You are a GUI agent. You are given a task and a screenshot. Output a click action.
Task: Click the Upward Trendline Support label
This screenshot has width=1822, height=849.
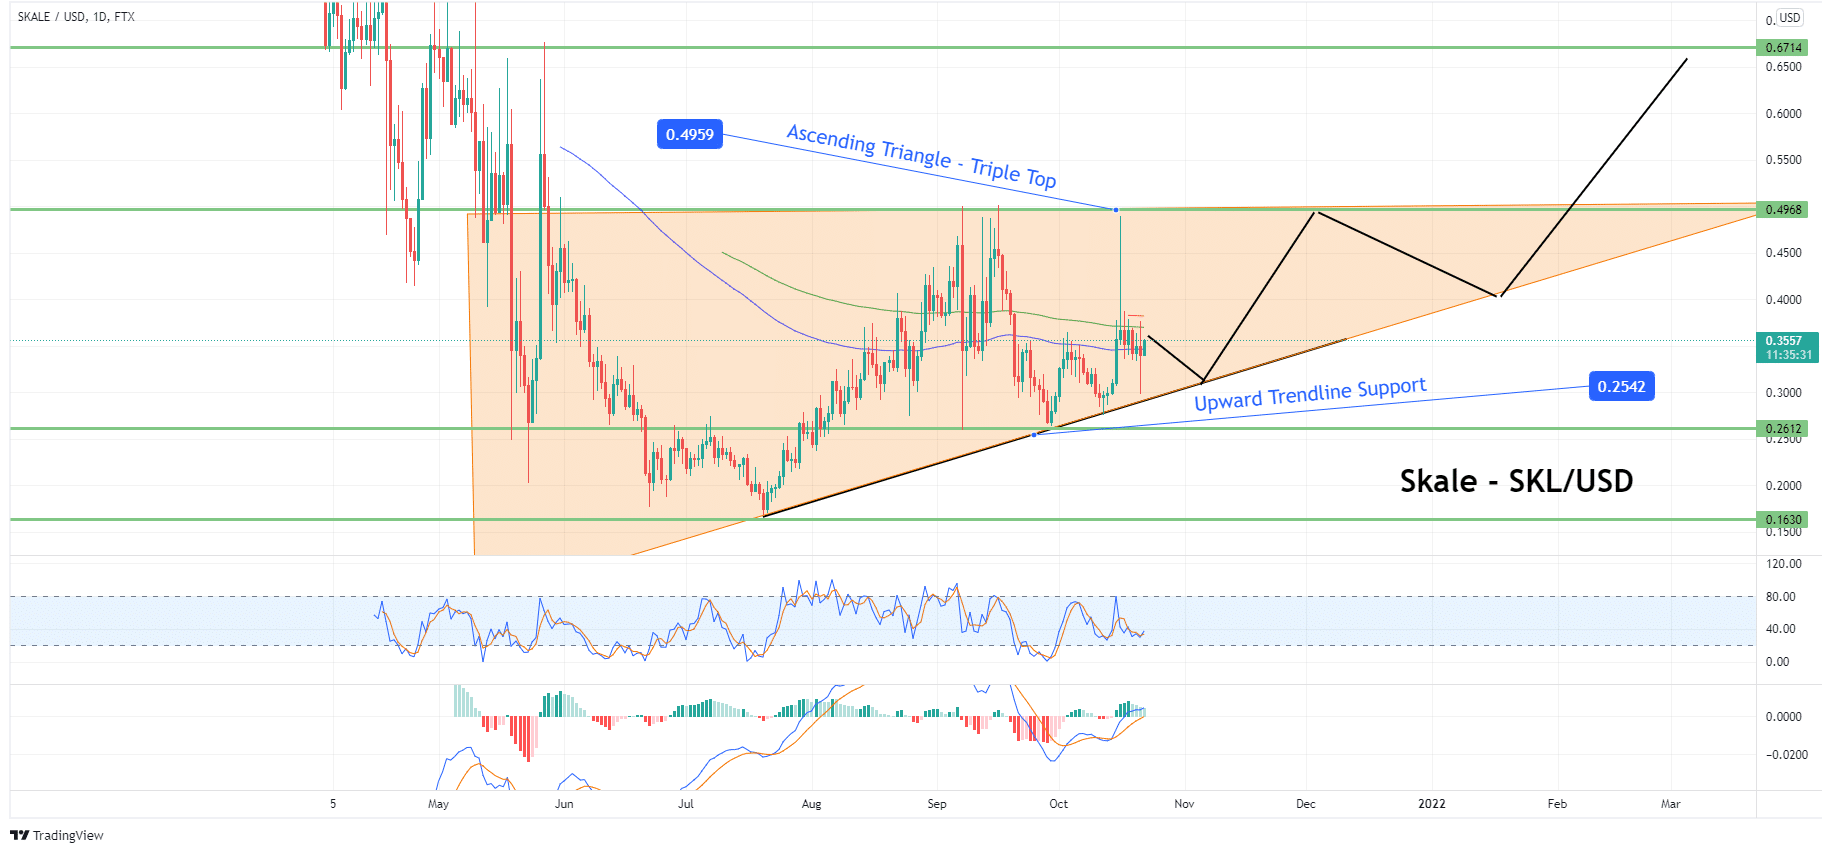(x=1310, y=394)
